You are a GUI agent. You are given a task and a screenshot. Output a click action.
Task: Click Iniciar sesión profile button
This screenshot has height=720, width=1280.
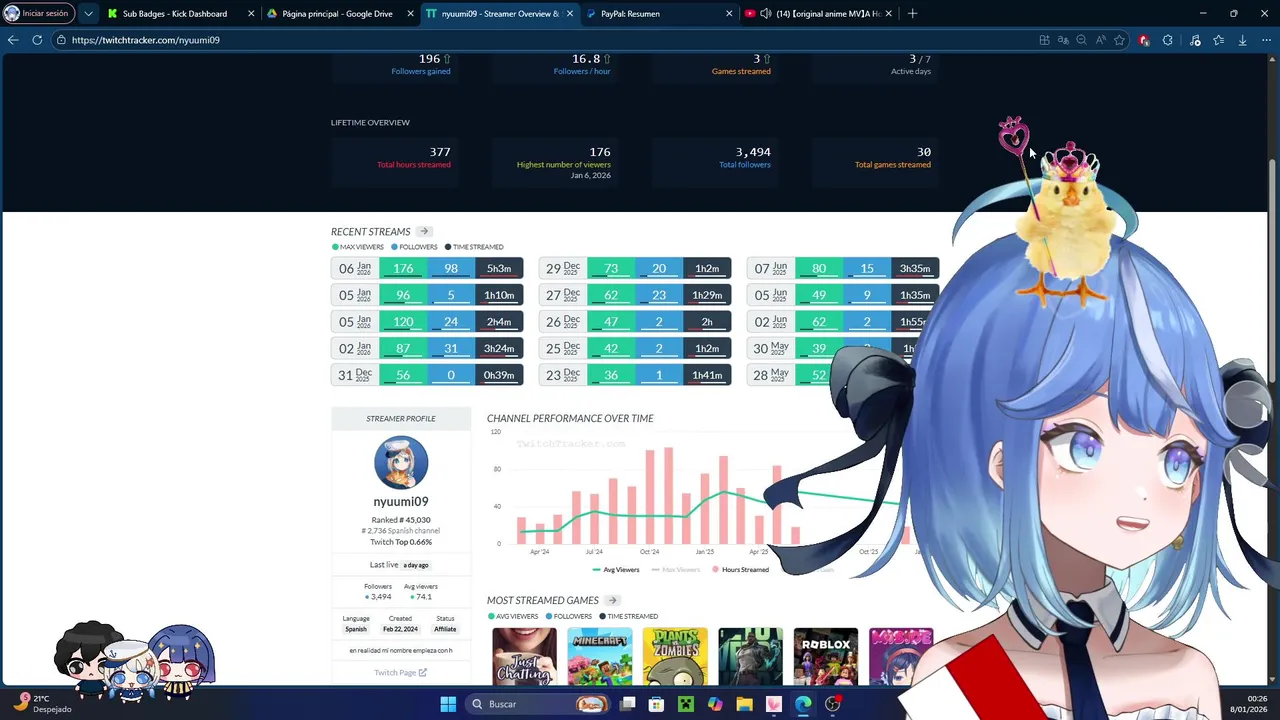click(38, 14)
